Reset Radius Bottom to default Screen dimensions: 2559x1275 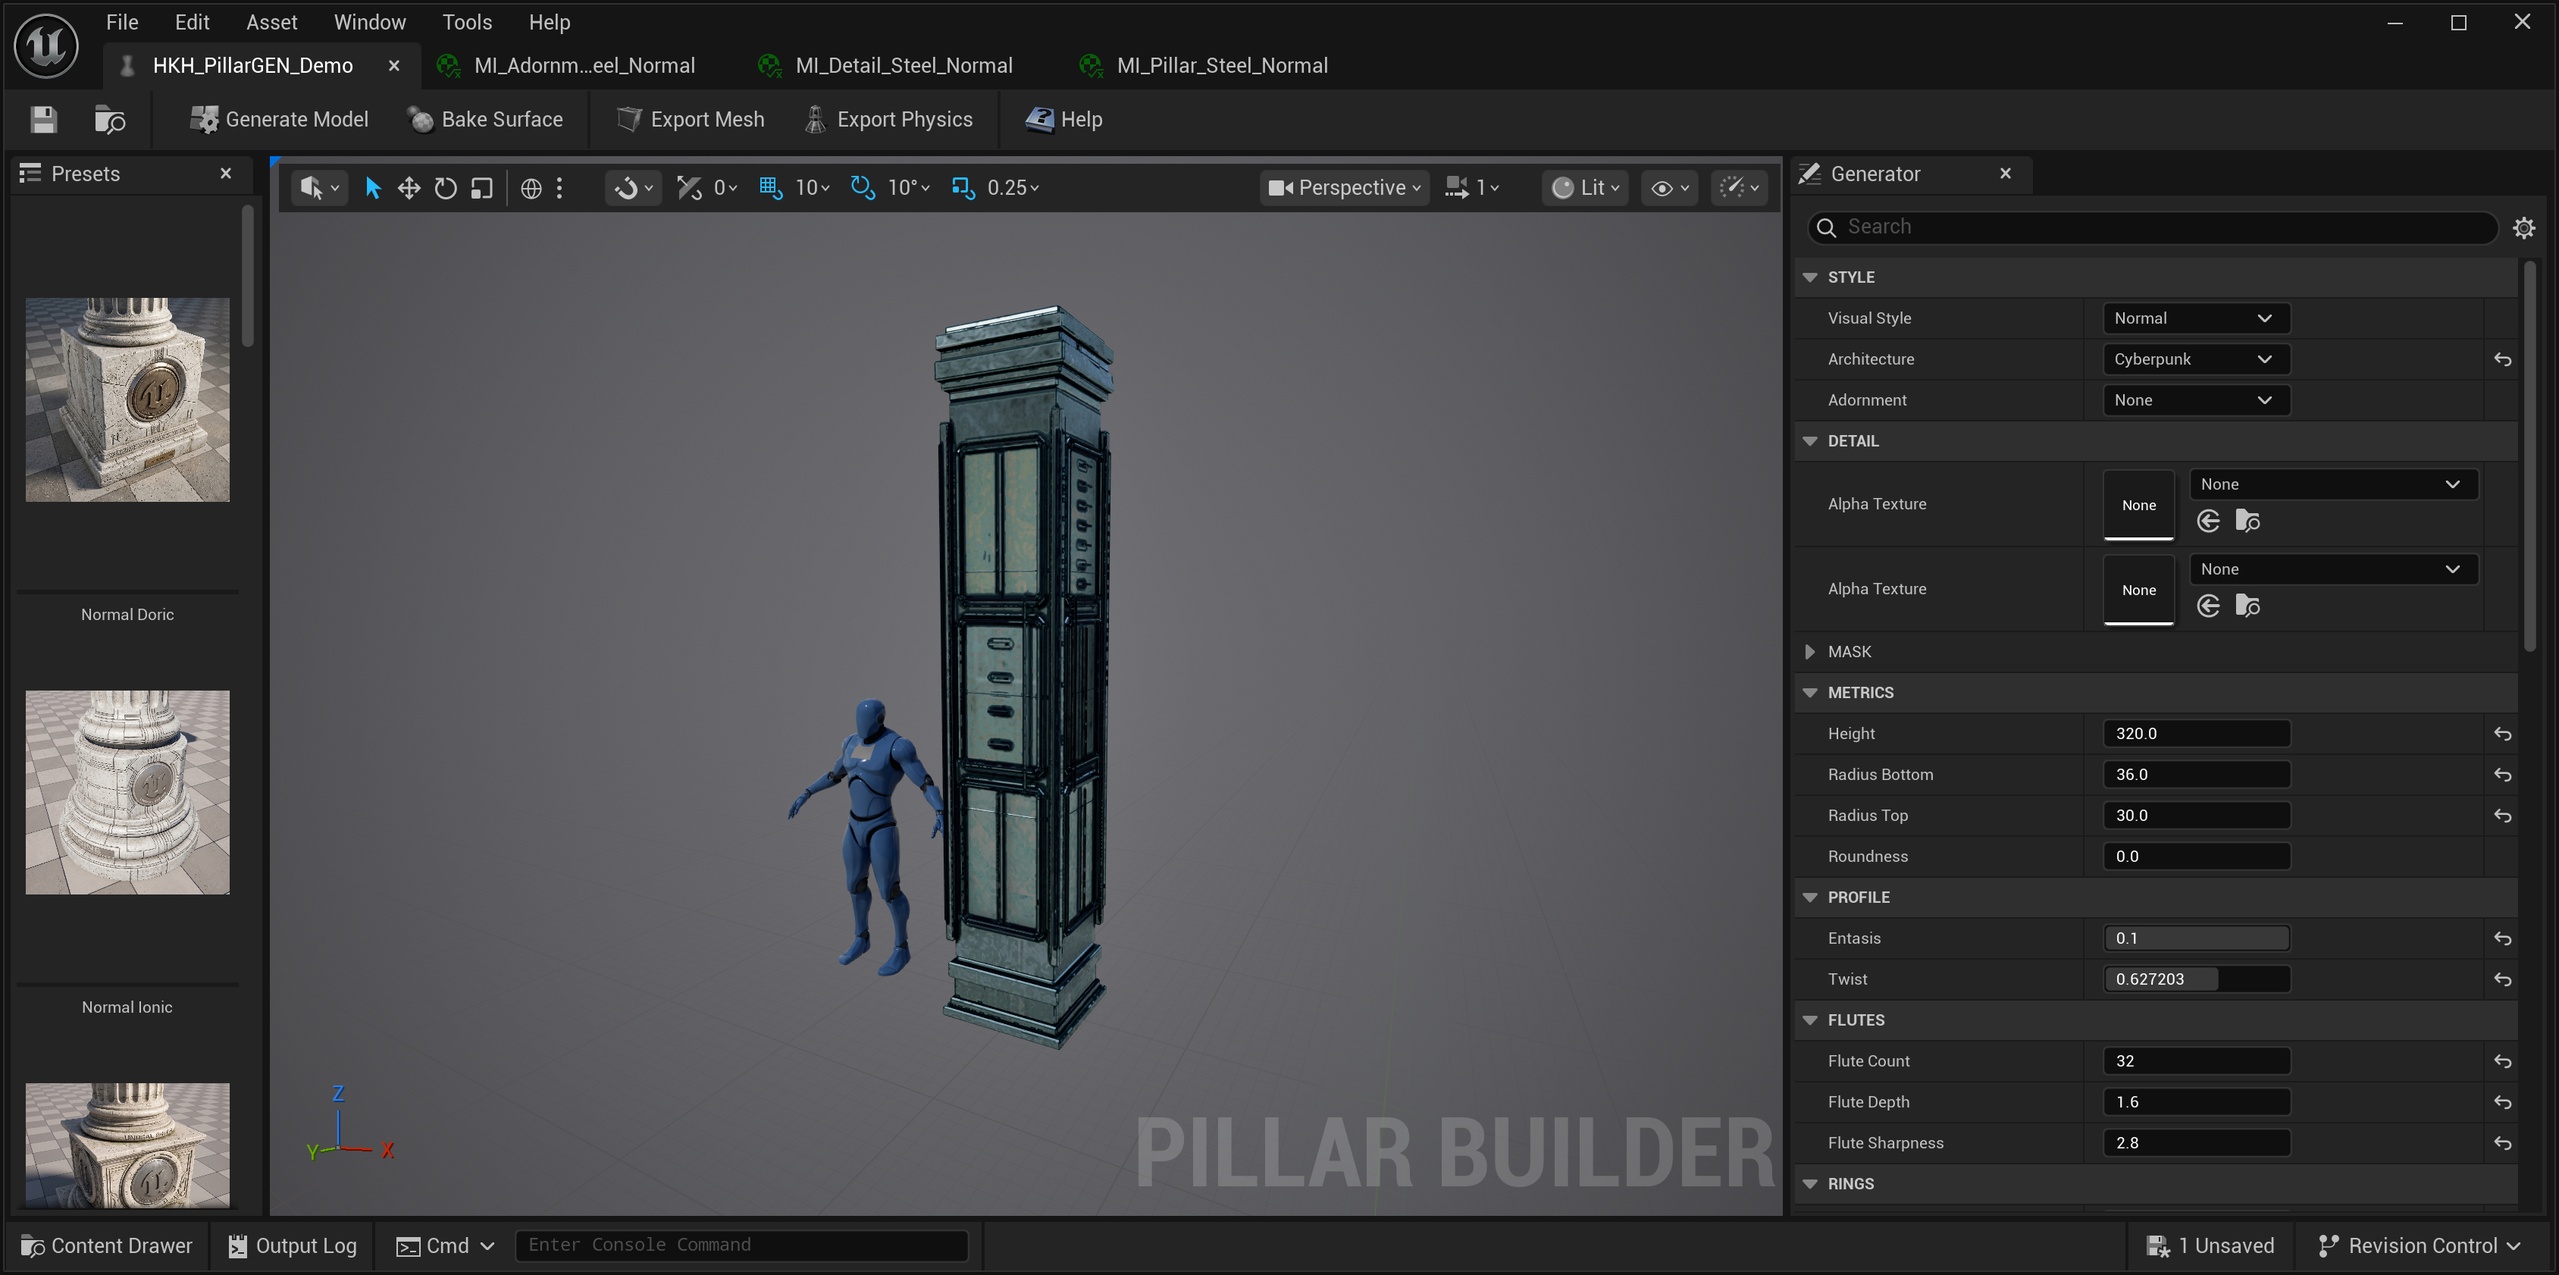click(x=2502, y=775)
